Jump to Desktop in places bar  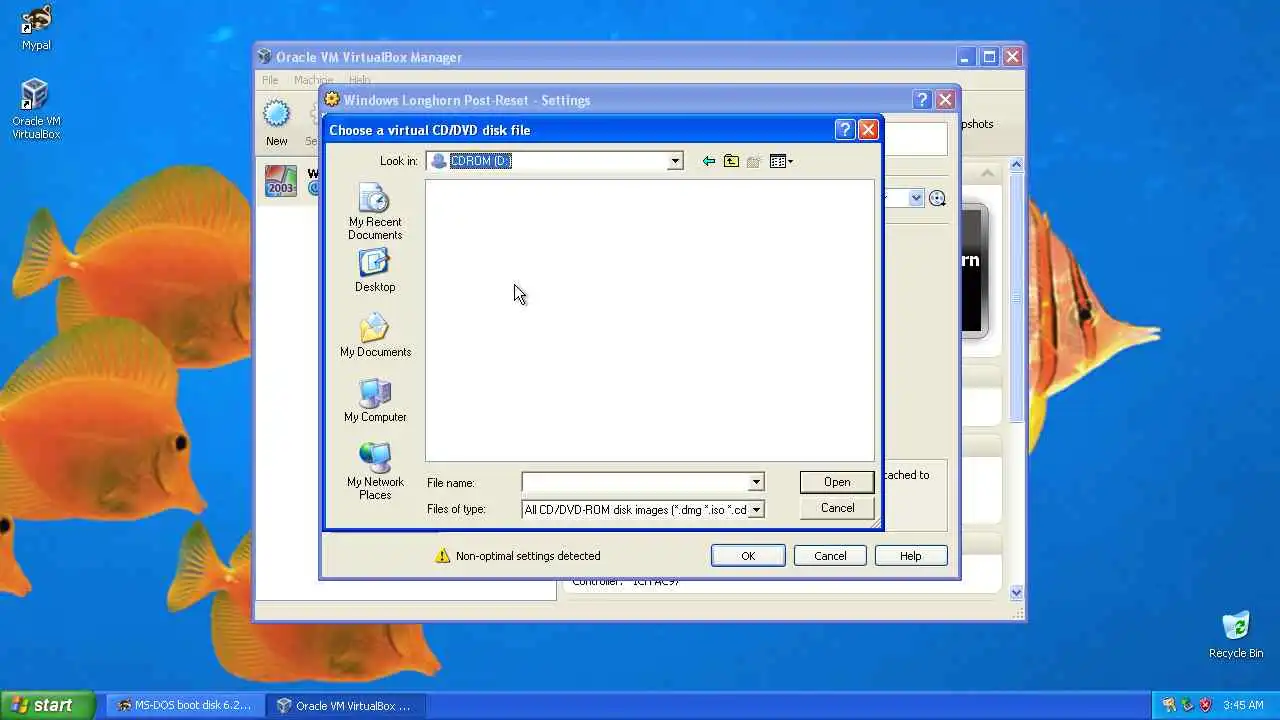375,270
